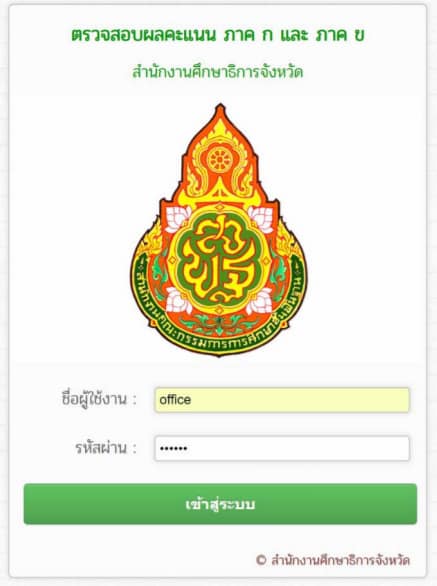Image resolution: width=437 pixels, height=586 pixels.
Task: Click the copyright symbol in the footer
Action: coord(261,560)
